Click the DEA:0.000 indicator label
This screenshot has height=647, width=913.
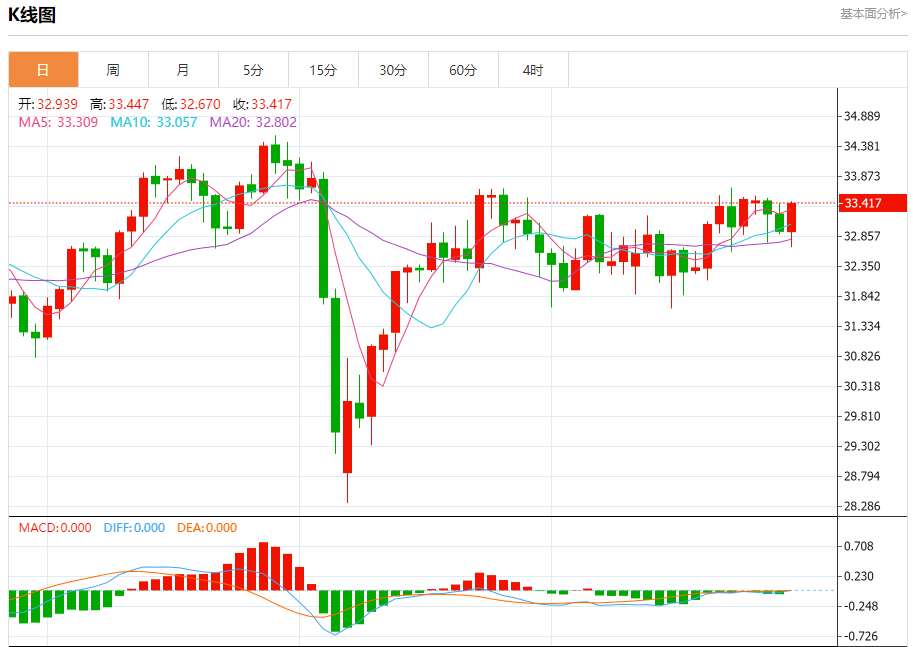[207, 528]
